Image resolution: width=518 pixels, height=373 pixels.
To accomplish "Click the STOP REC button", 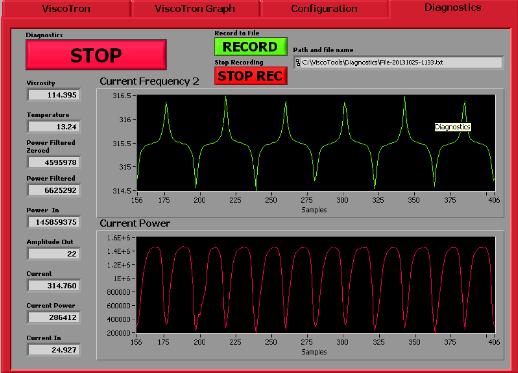I will click(251, 76).
